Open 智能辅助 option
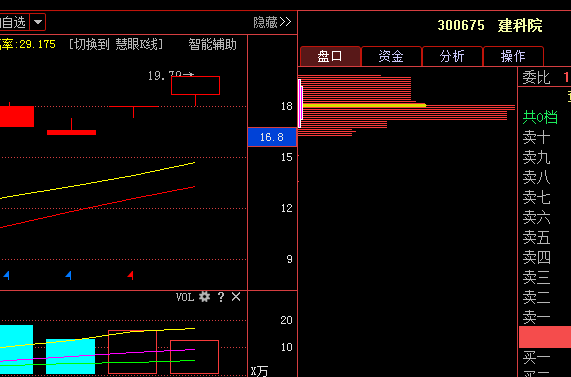 (213, 44)
